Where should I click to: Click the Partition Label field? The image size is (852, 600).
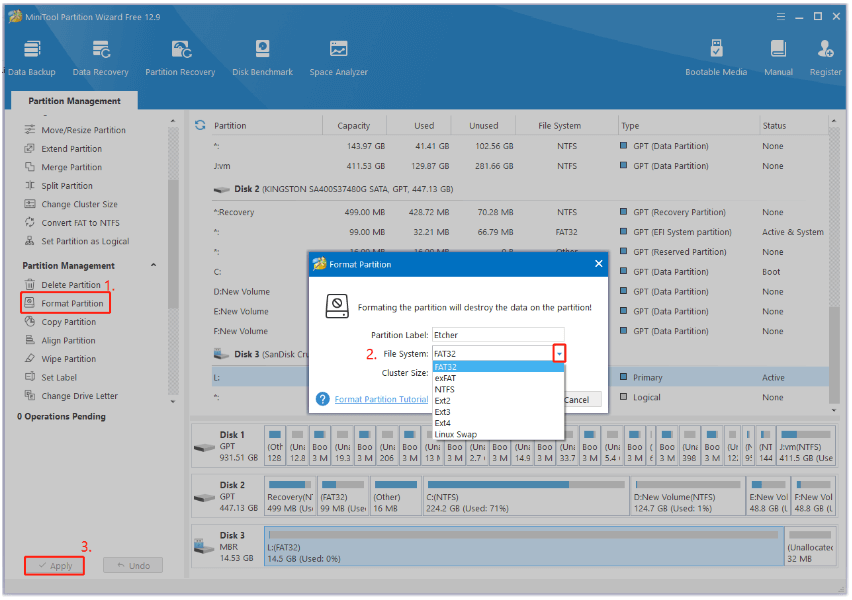point(498,335)
